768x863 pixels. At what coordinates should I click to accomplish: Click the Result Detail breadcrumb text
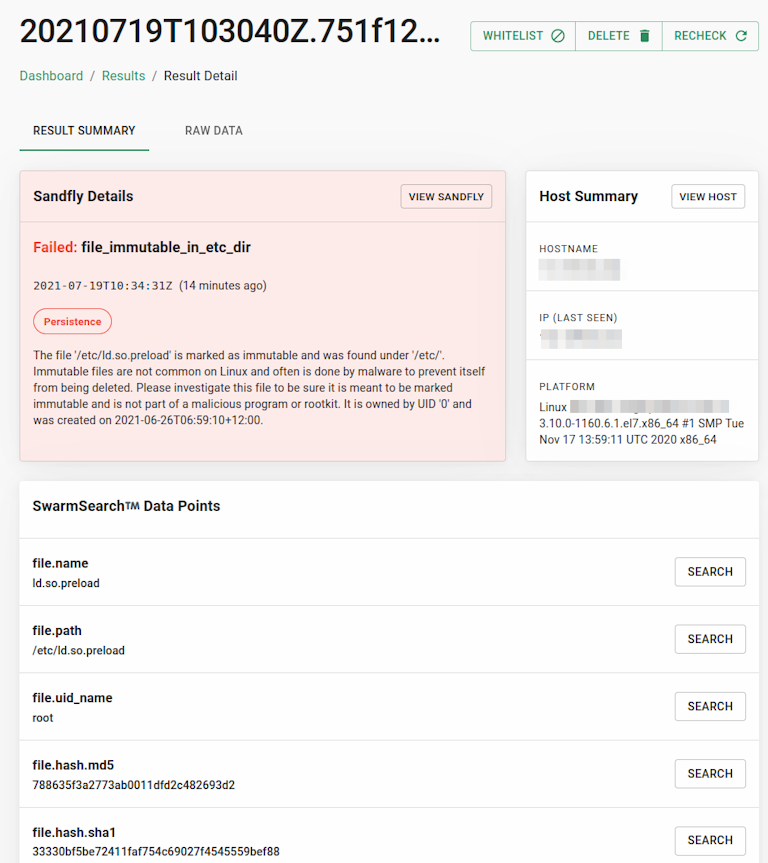tap(200, 76)
